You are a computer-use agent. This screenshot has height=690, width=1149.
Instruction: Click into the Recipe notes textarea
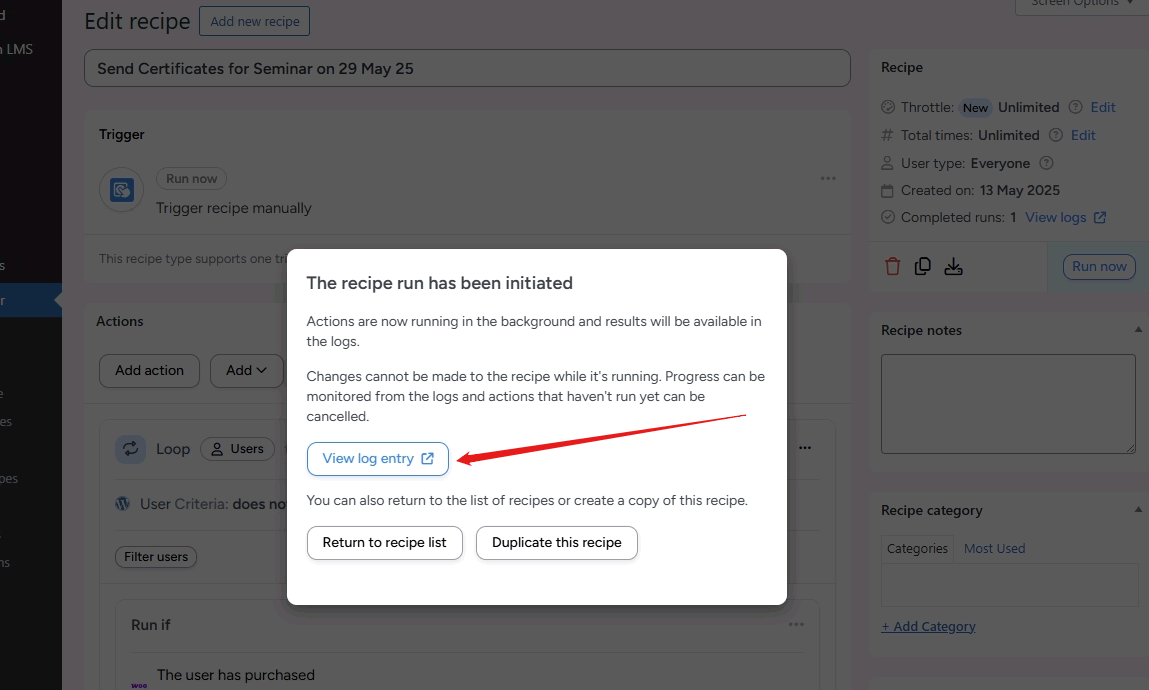1008,404
